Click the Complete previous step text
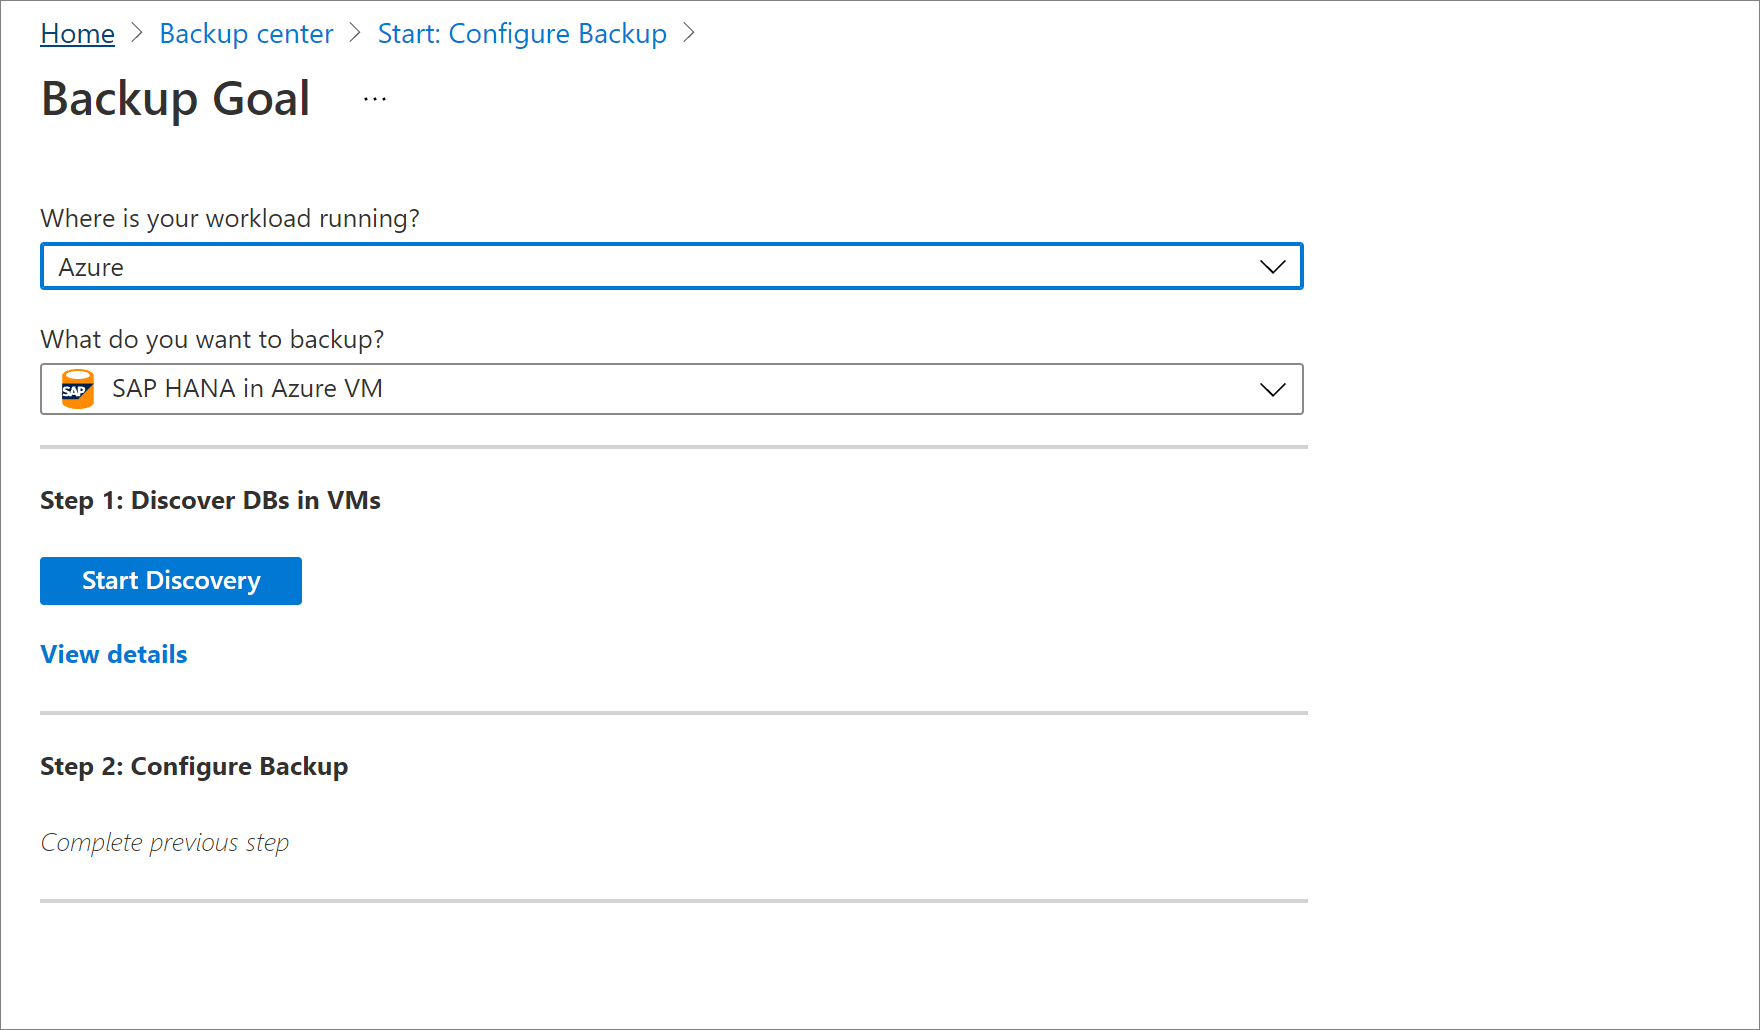 pyautogui.click(x=164, y=842)
